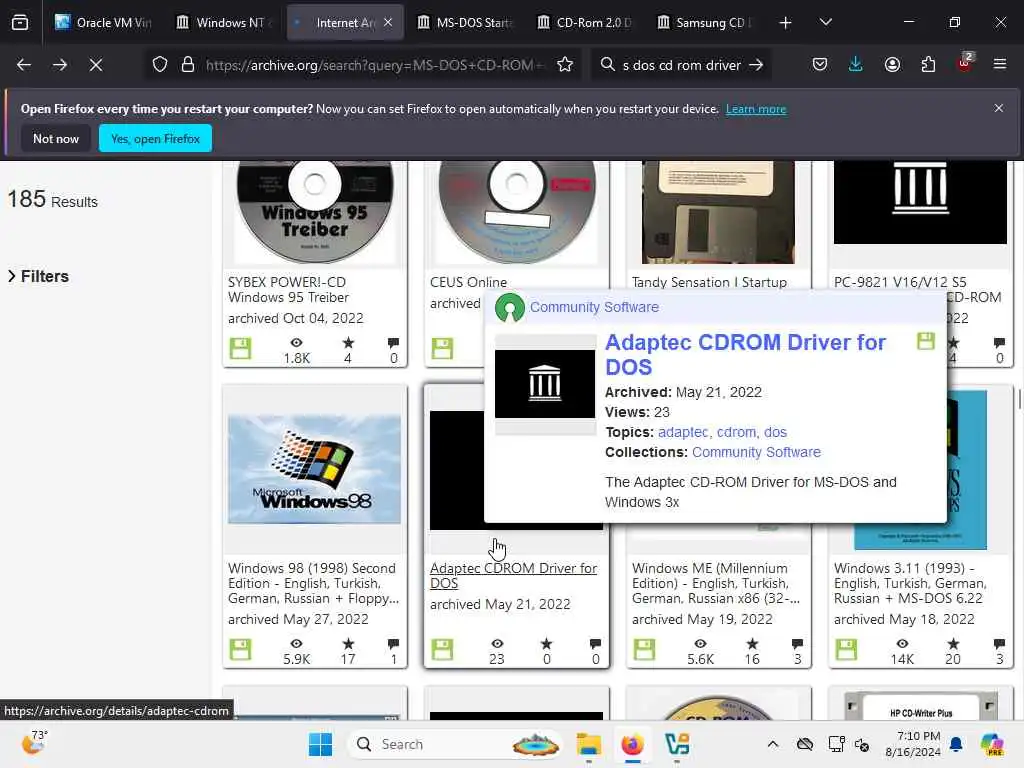This screenshot has width=1024, height=768.
Task: Stop loading the page
Action: click(96, 65)
